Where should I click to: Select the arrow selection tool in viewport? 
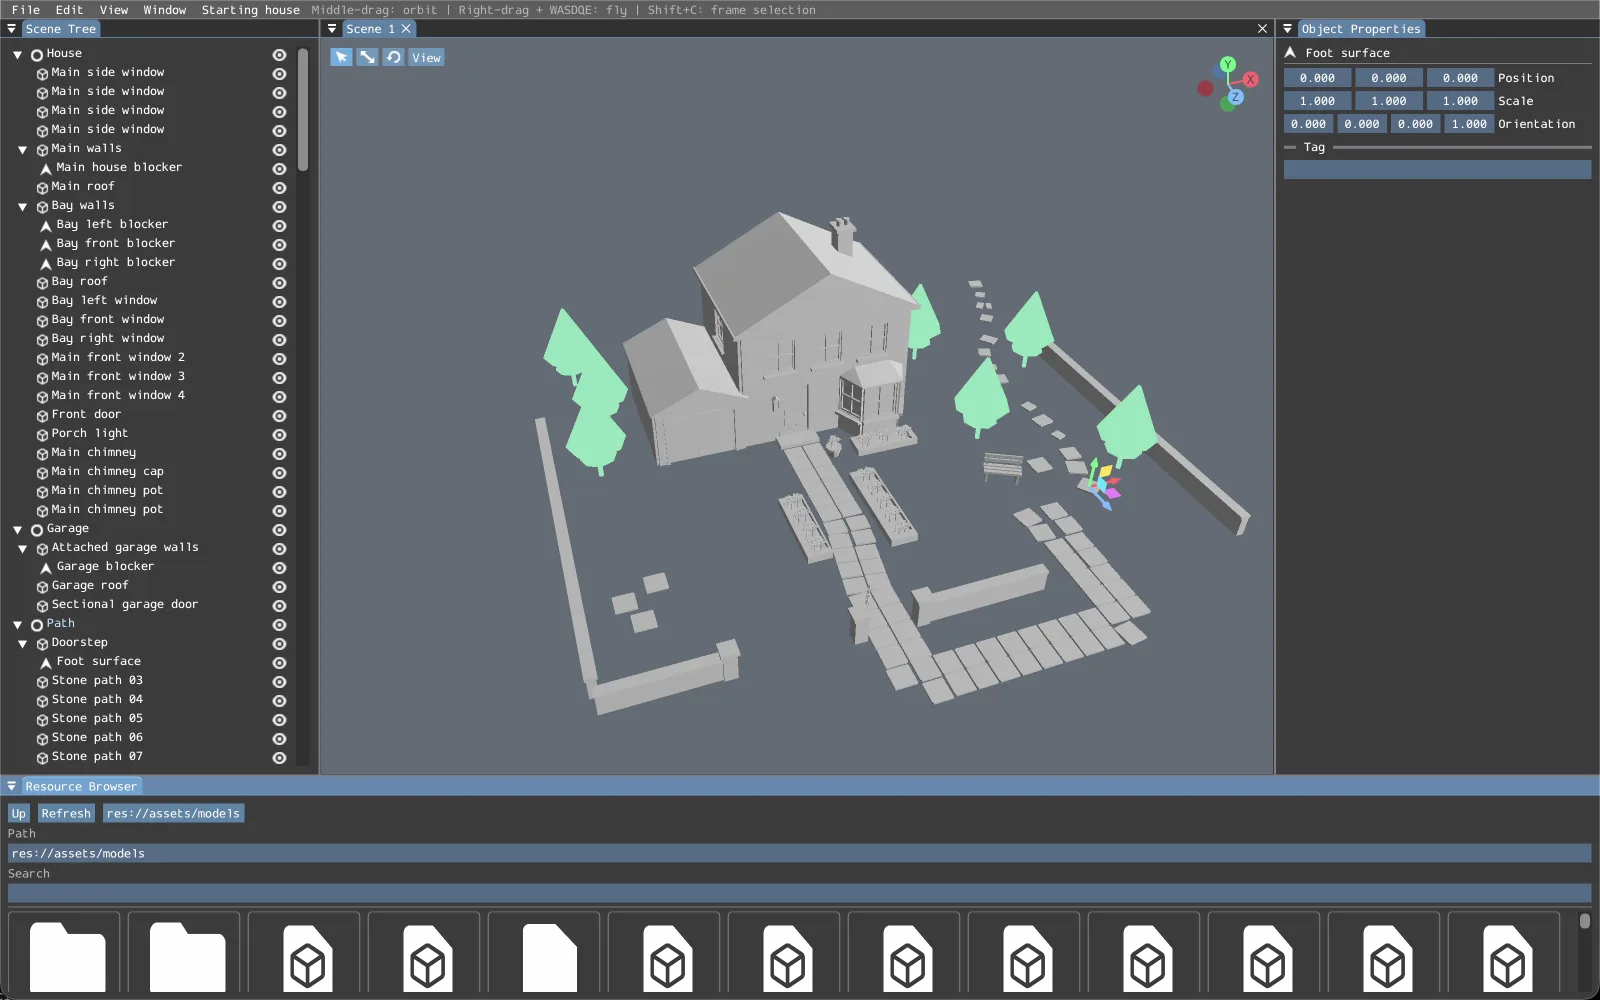(341, 57)
